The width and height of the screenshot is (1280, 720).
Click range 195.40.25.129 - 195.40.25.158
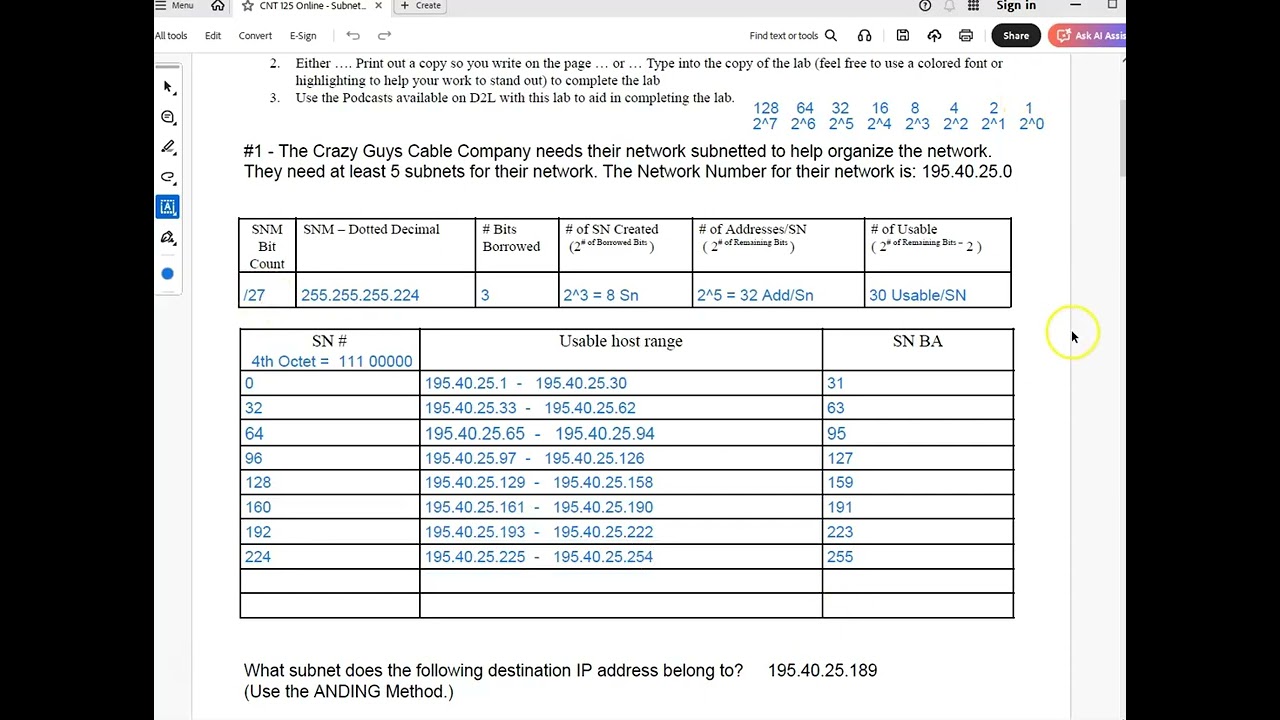coord(539,482)
